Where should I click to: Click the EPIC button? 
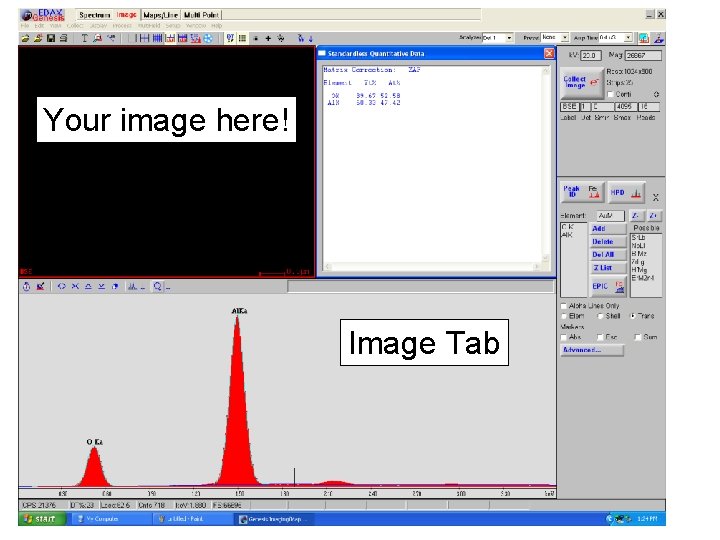(608, 287)
